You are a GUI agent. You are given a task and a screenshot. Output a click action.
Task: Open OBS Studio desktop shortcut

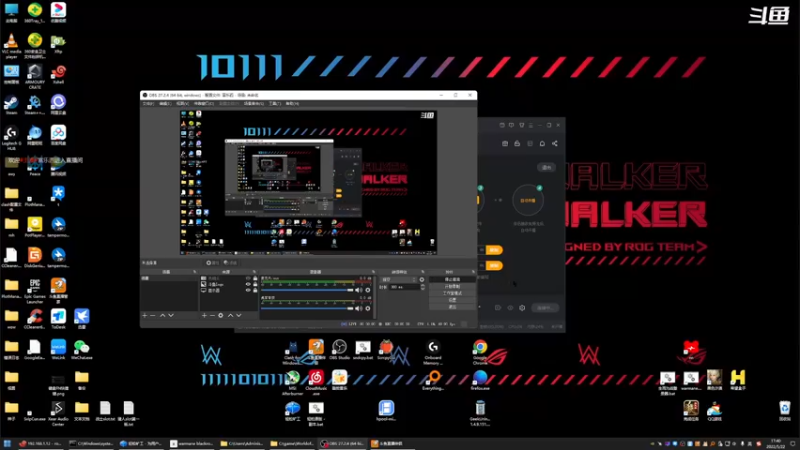pyautogui.click(x=339, y=350)
